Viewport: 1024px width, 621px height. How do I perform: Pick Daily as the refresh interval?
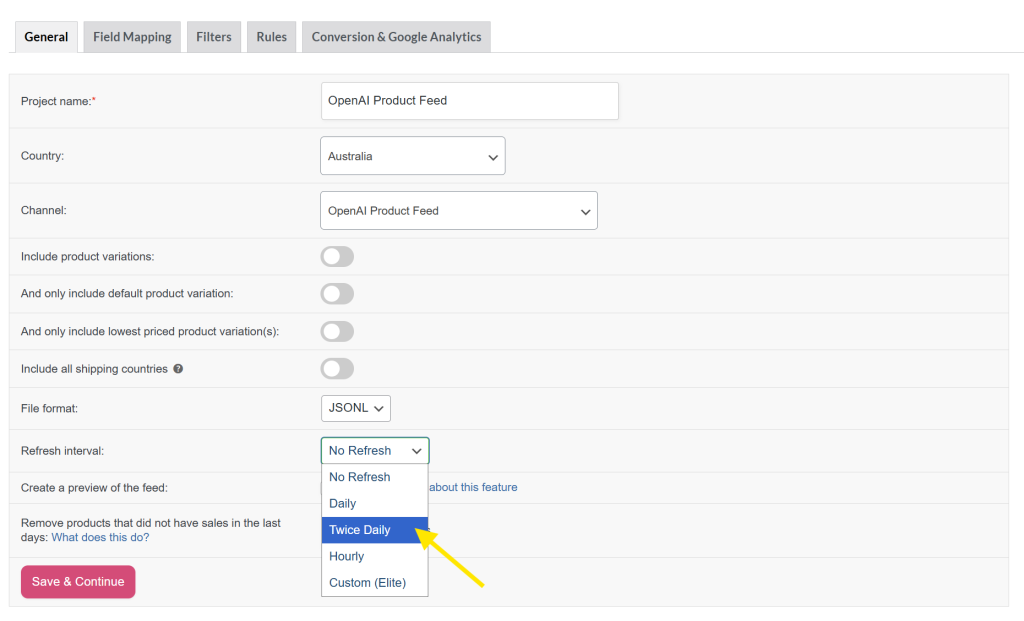[341, 503]
